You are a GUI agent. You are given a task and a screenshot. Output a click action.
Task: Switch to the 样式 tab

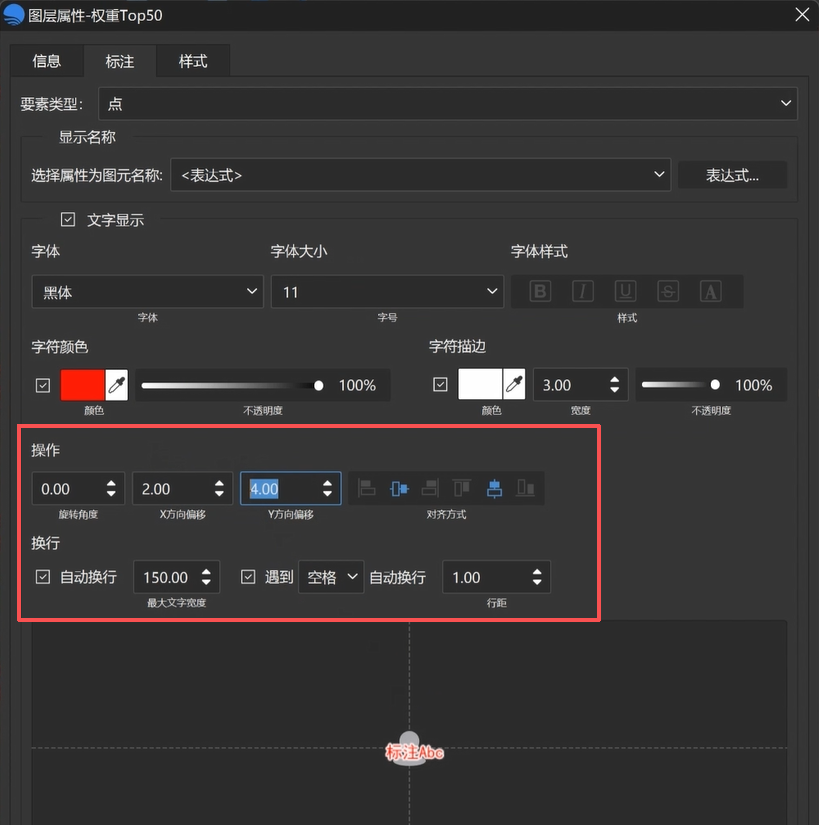[193, 61]
